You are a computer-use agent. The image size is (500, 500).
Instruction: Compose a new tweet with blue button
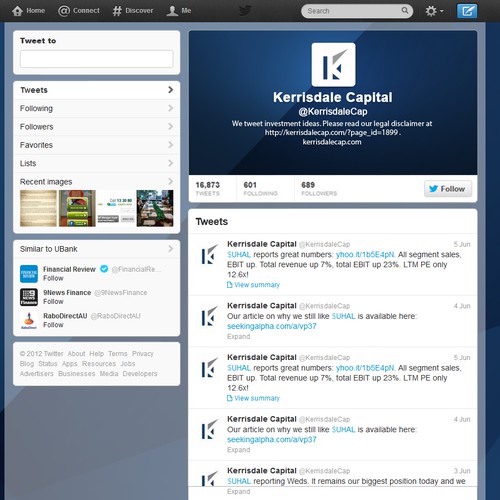point(467,11)
